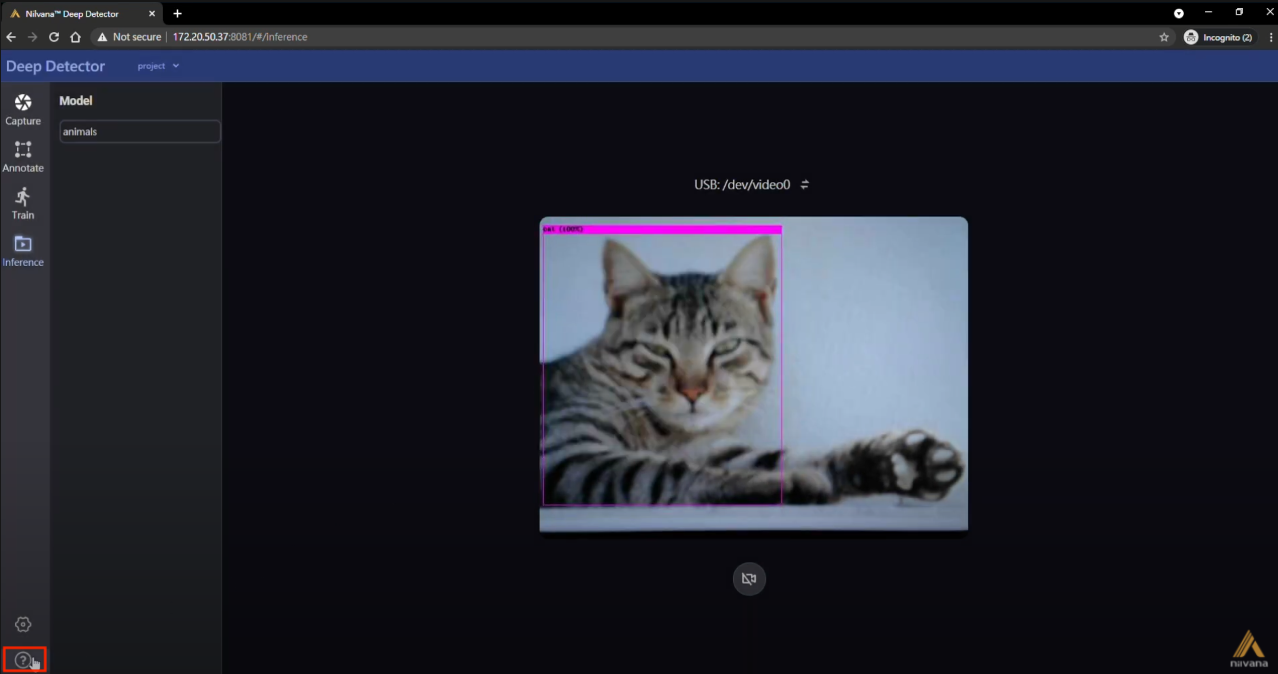Bookmark this page with the star

coord(1164,37)
